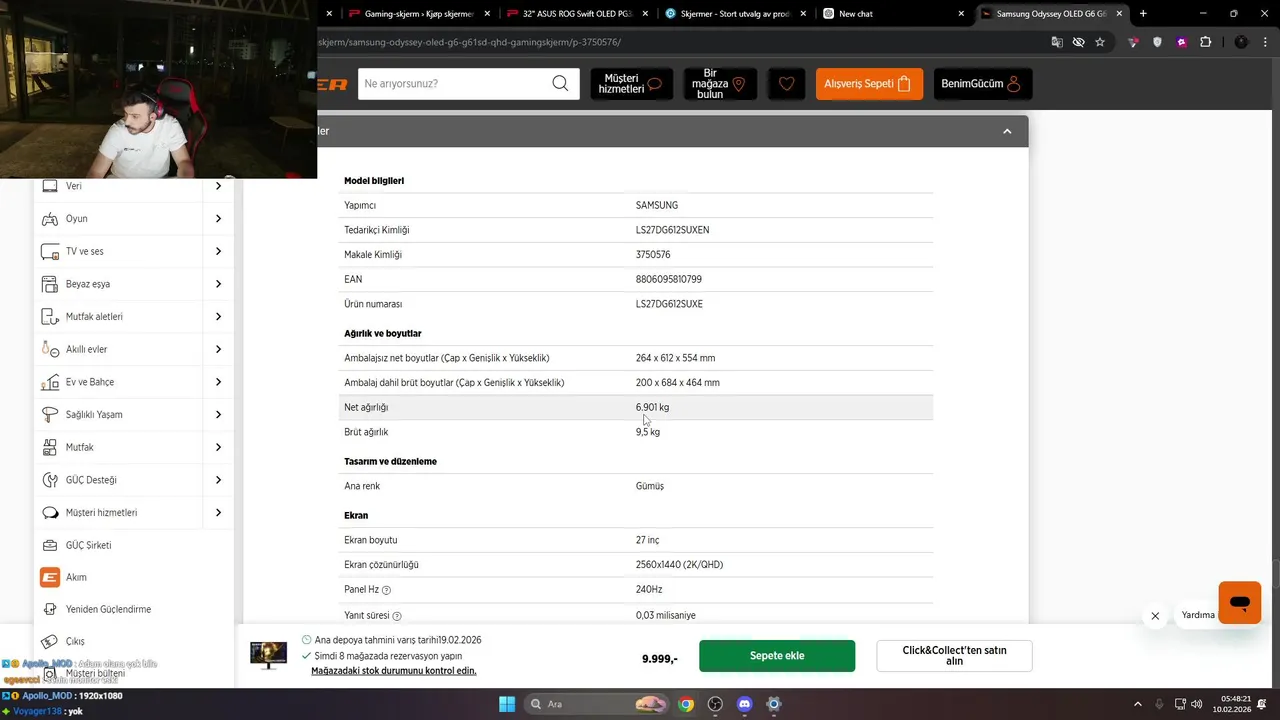Click the crossed-out eye icon in address bar
The image size is (1280, 720).
(1078, 42)
